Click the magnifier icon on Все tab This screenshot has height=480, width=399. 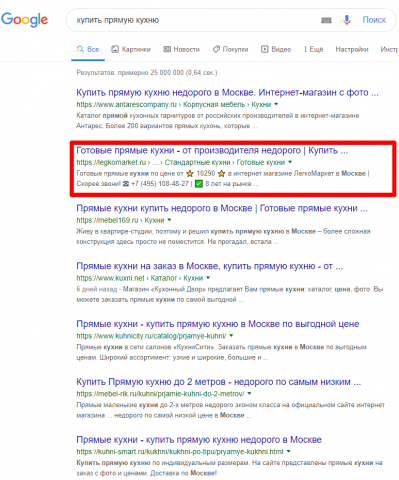(80, 49)
